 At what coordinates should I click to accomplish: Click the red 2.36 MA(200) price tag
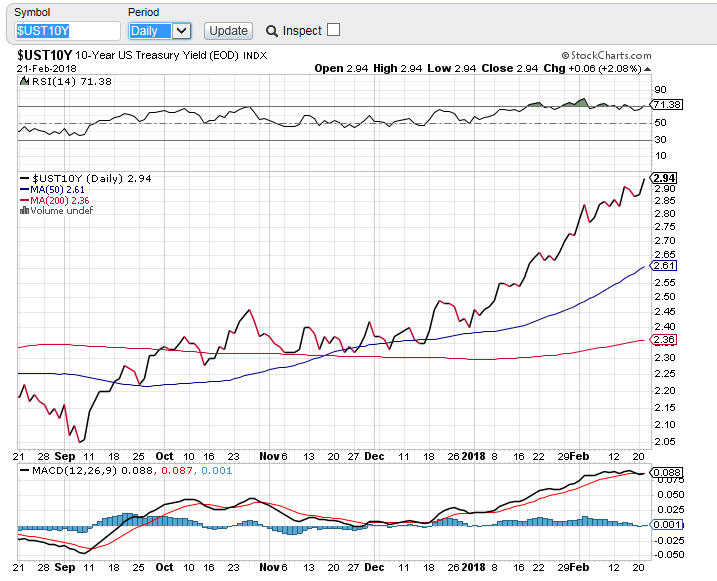click(x=664, y=340)
